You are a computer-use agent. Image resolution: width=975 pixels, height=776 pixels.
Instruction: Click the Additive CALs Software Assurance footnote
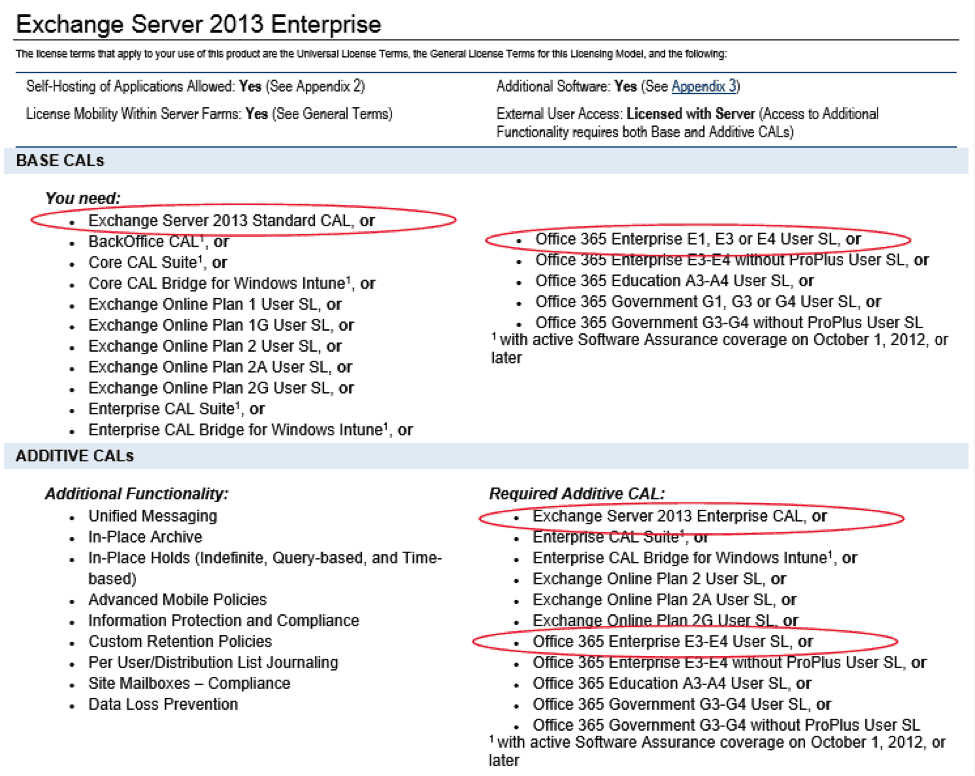pos(717,751)
